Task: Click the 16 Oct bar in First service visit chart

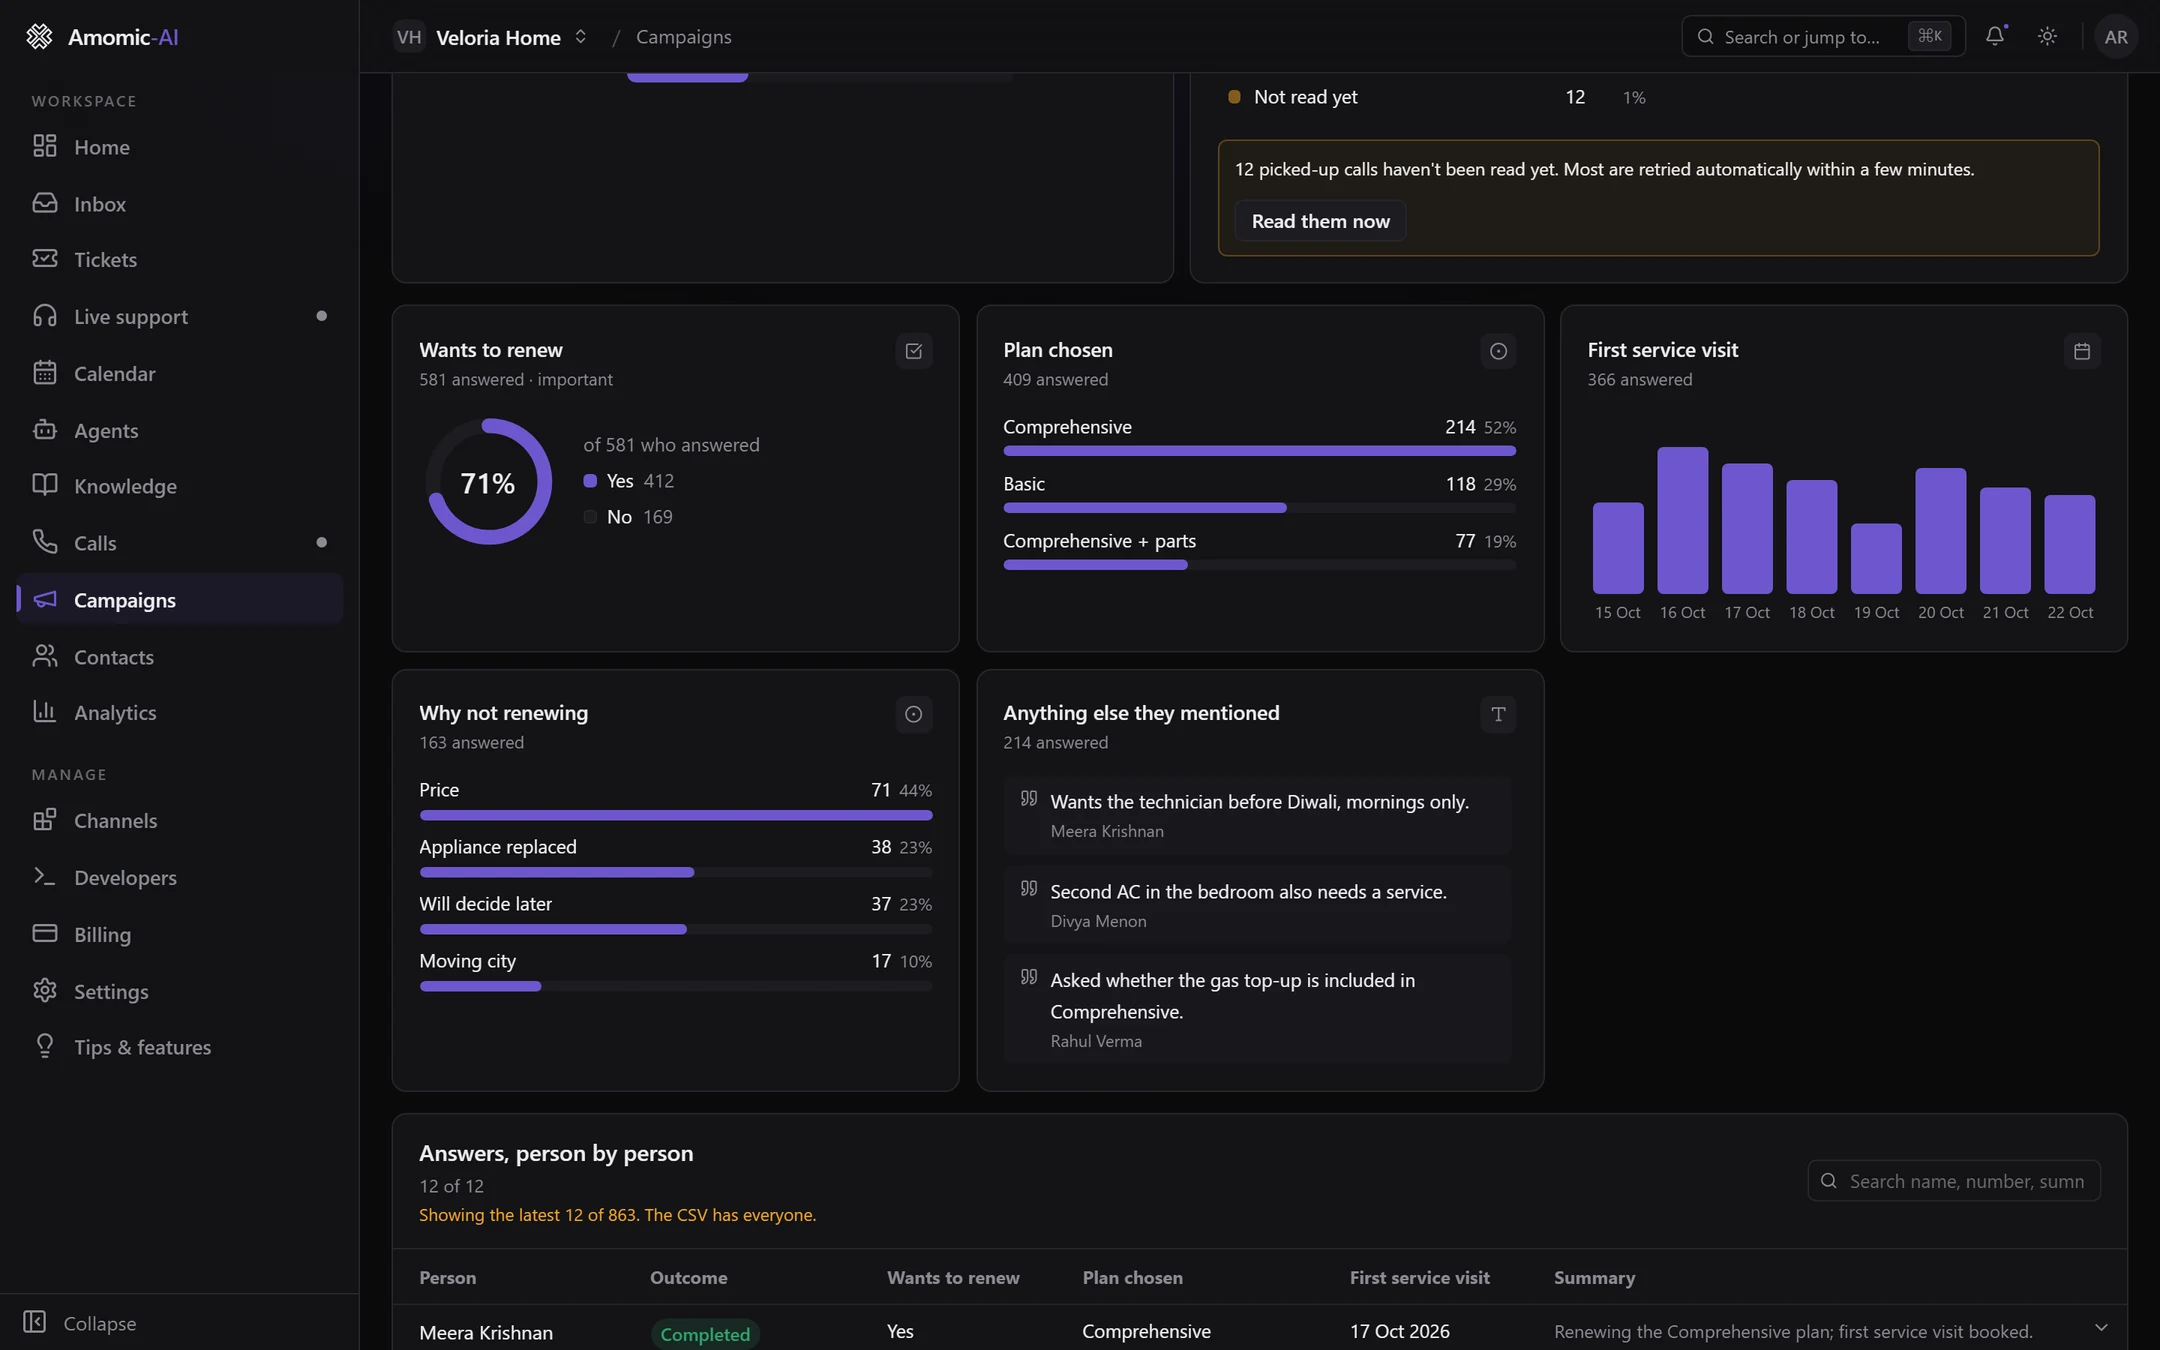Action: (x=1682, y=520)
